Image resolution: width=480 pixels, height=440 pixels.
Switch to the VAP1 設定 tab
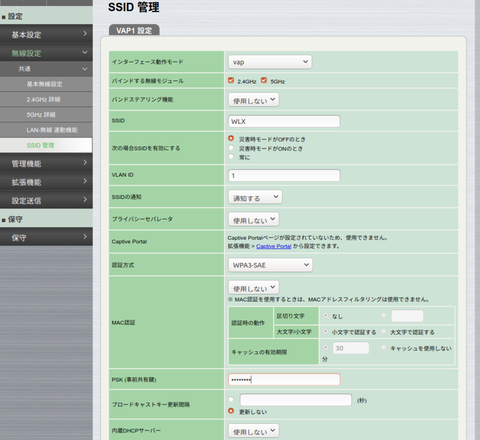pyautogui.click(x=134, y=30)
